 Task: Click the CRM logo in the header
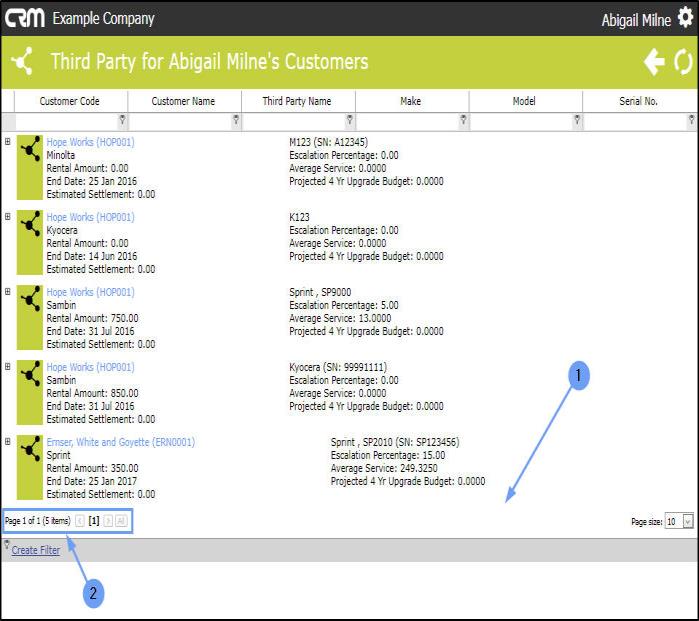click(25, 18)
